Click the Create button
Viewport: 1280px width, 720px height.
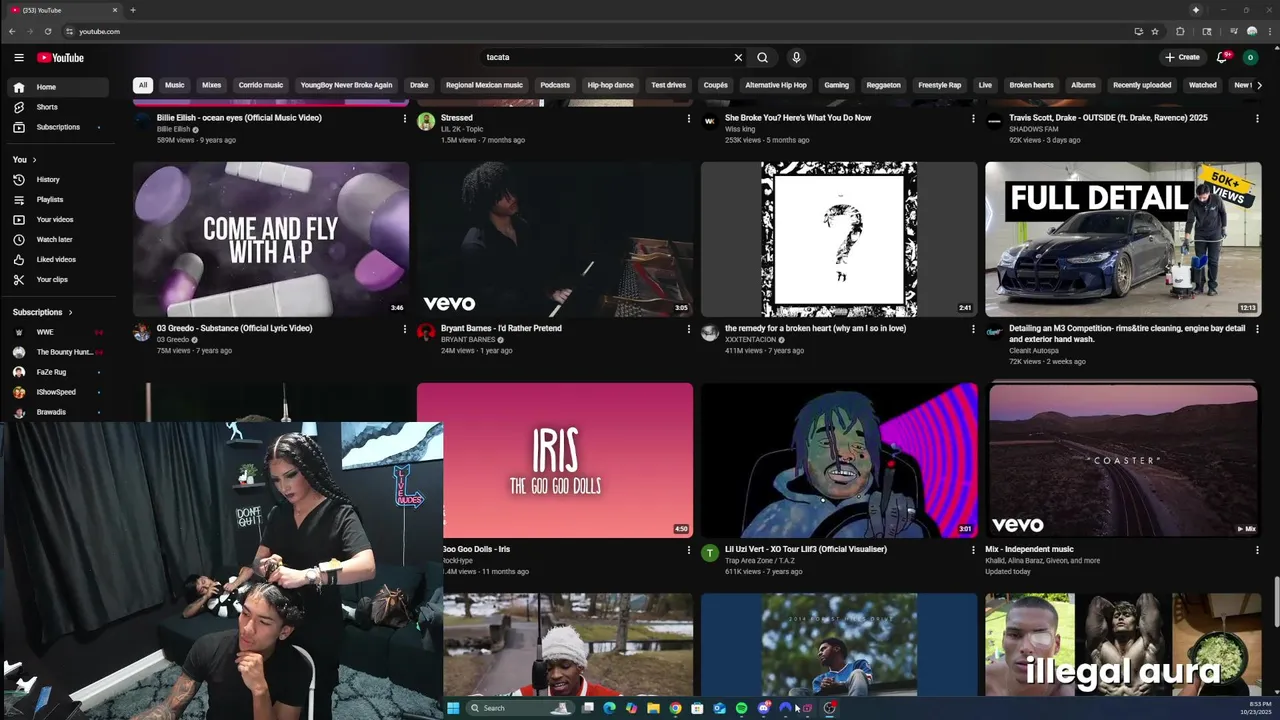[x=1182, y=57]
